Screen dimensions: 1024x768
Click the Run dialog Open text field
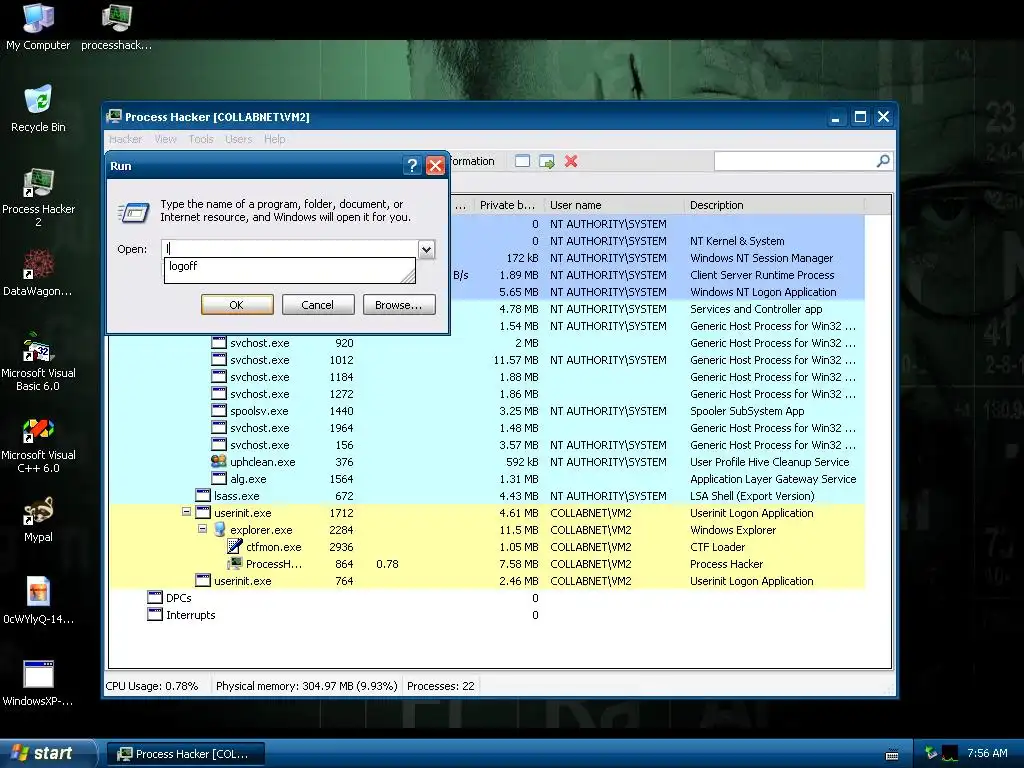tap(290, 249)
